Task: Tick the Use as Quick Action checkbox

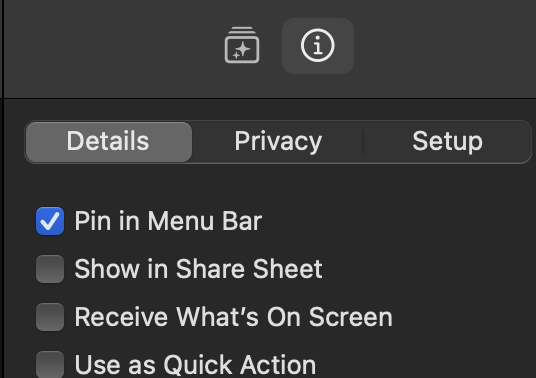Action: tap(50, 365)
